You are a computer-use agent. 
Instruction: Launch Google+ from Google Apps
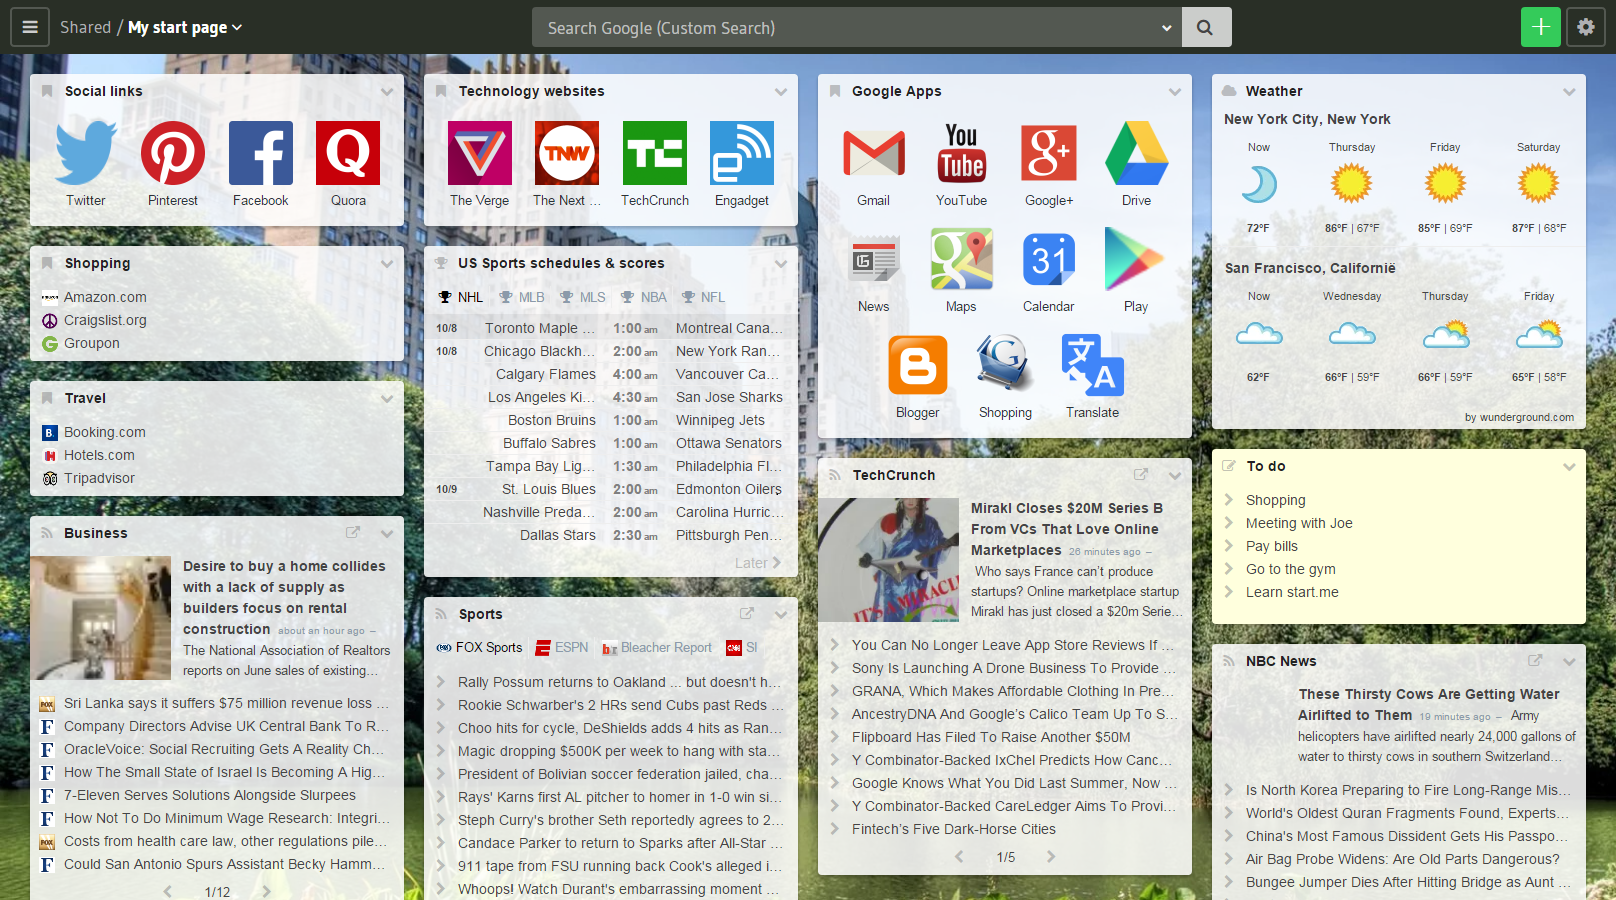click(1049, 153)
